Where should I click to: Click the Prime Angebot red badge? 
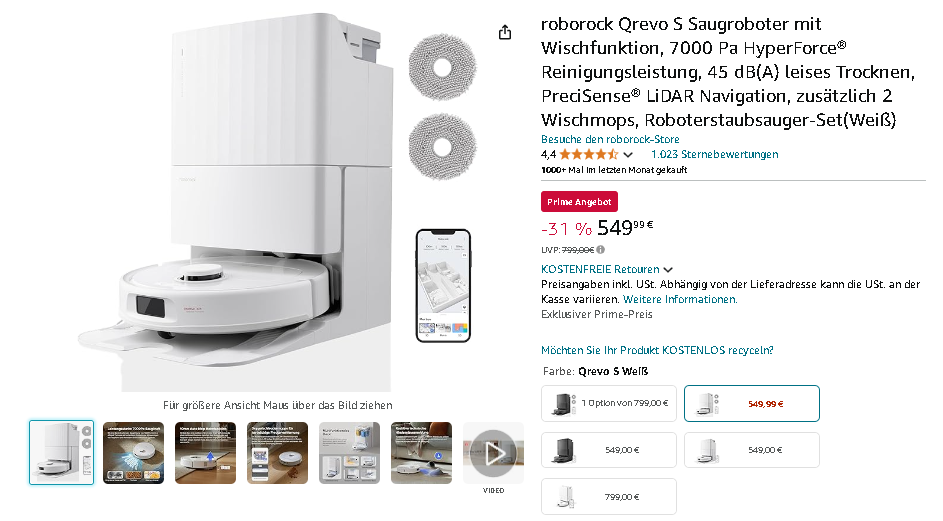point(579,202)
